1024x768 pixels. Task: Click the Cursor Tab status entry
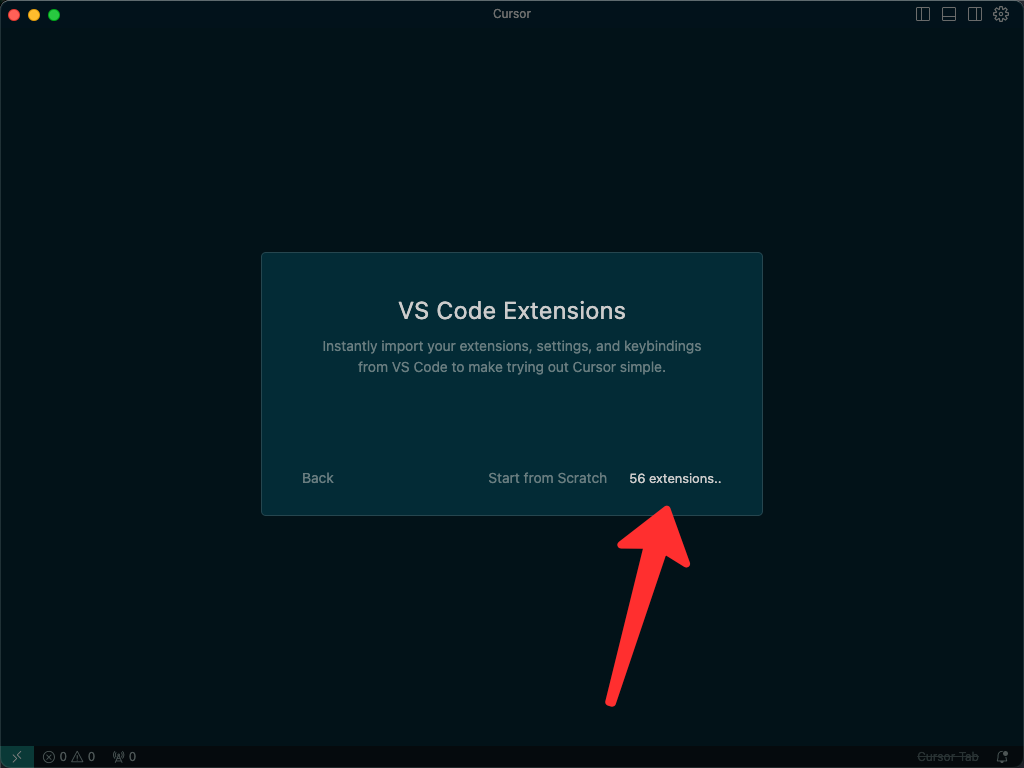tap(948, 757)
